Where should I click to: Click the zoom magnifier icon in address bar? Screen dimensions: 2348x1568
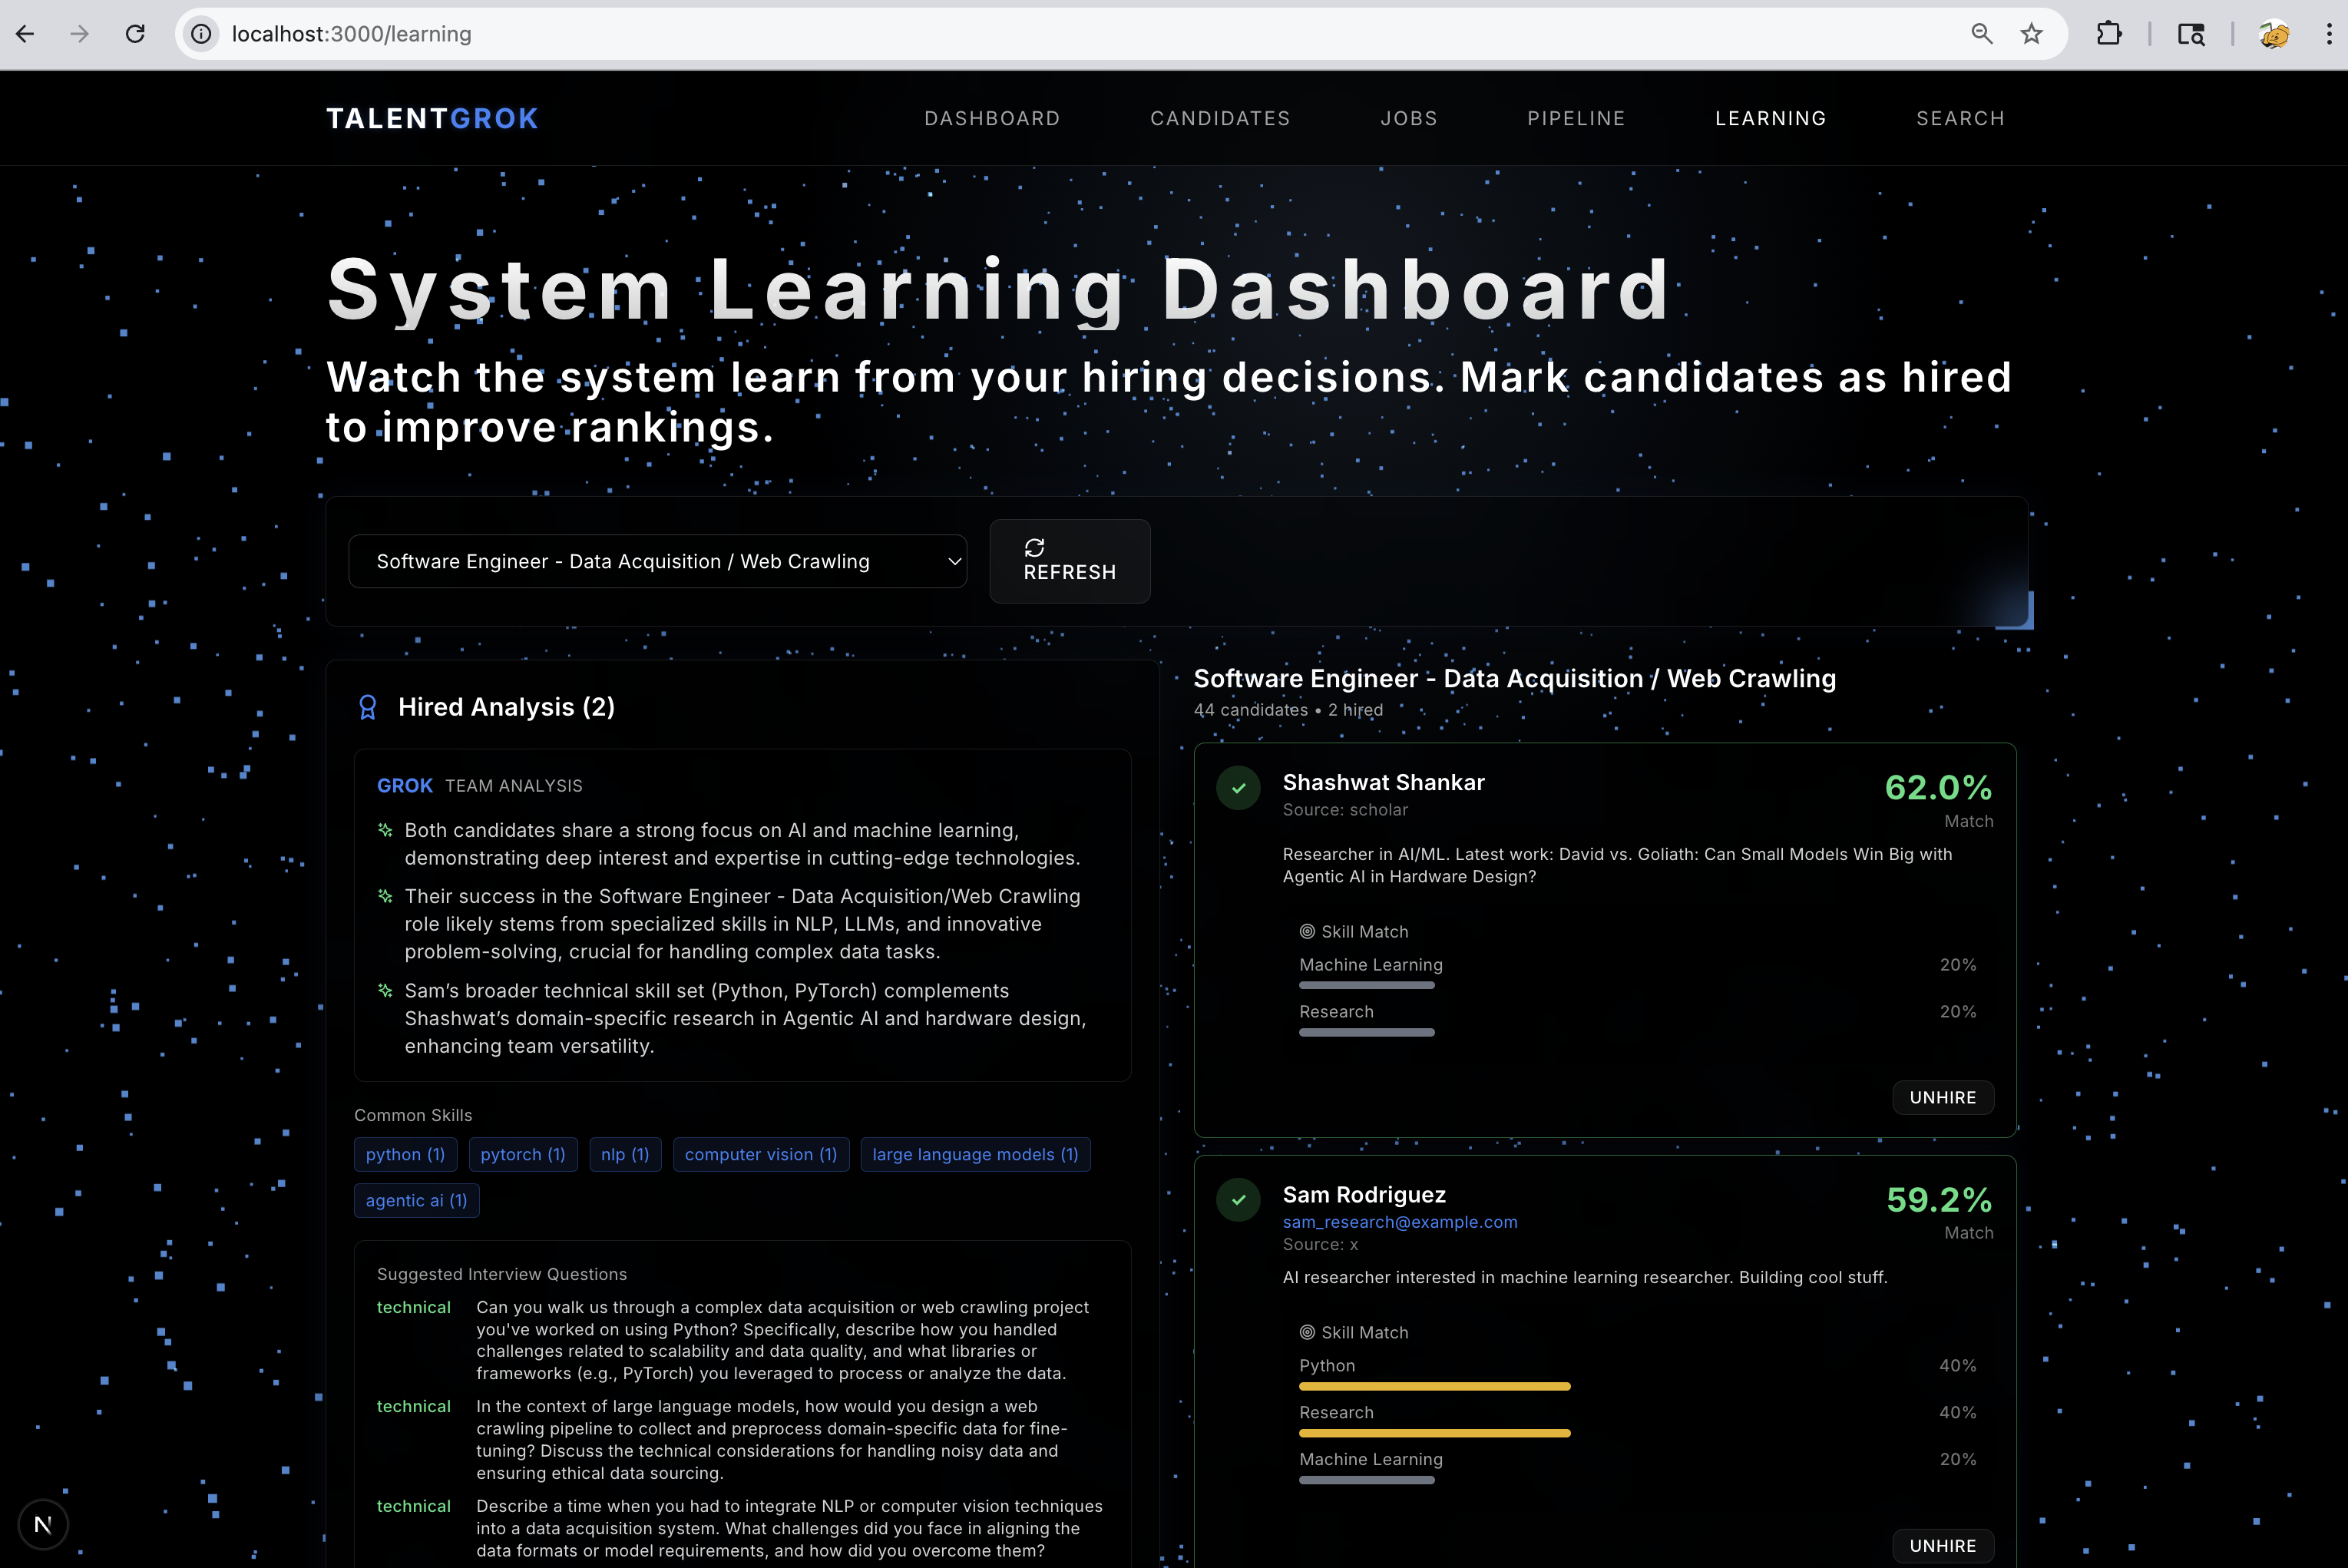1981,34
